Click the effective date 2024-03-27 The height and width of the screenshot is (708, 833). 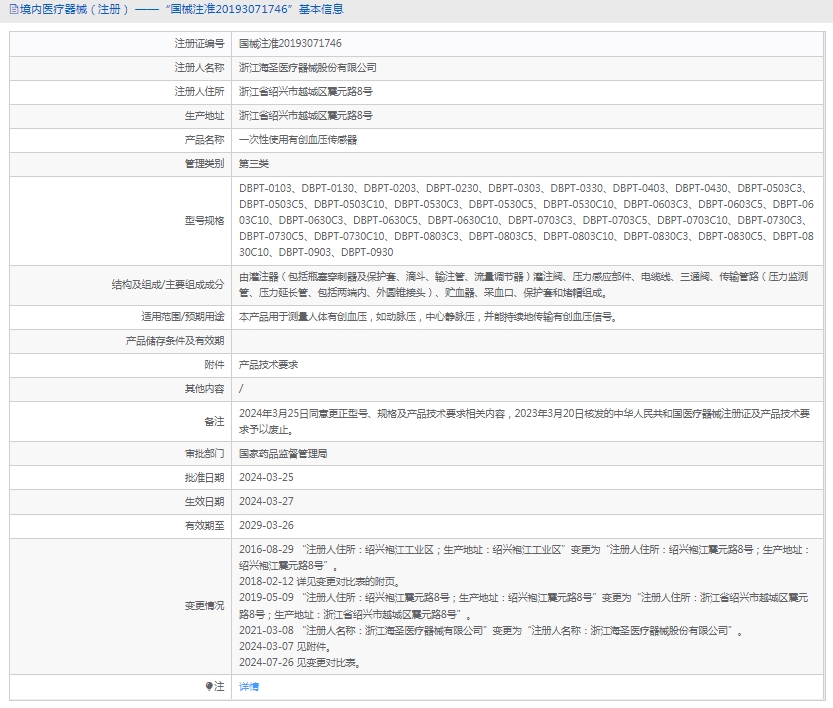(x=266, y=501)
